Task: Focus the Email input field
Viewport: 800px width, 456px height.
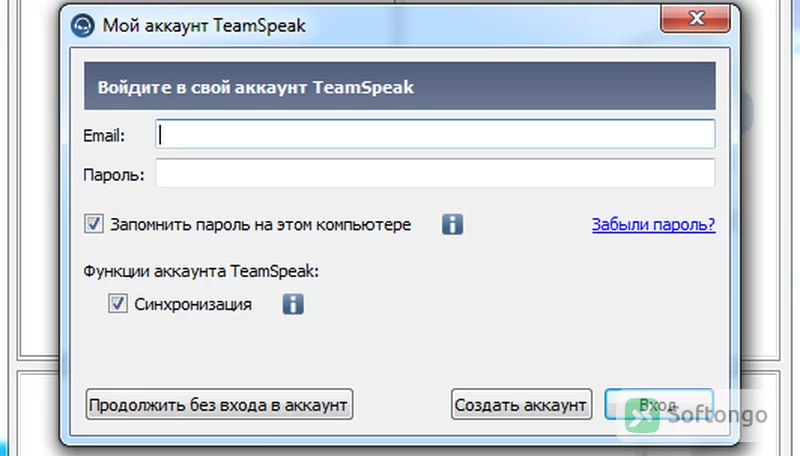Action: (x=435, y=134)
